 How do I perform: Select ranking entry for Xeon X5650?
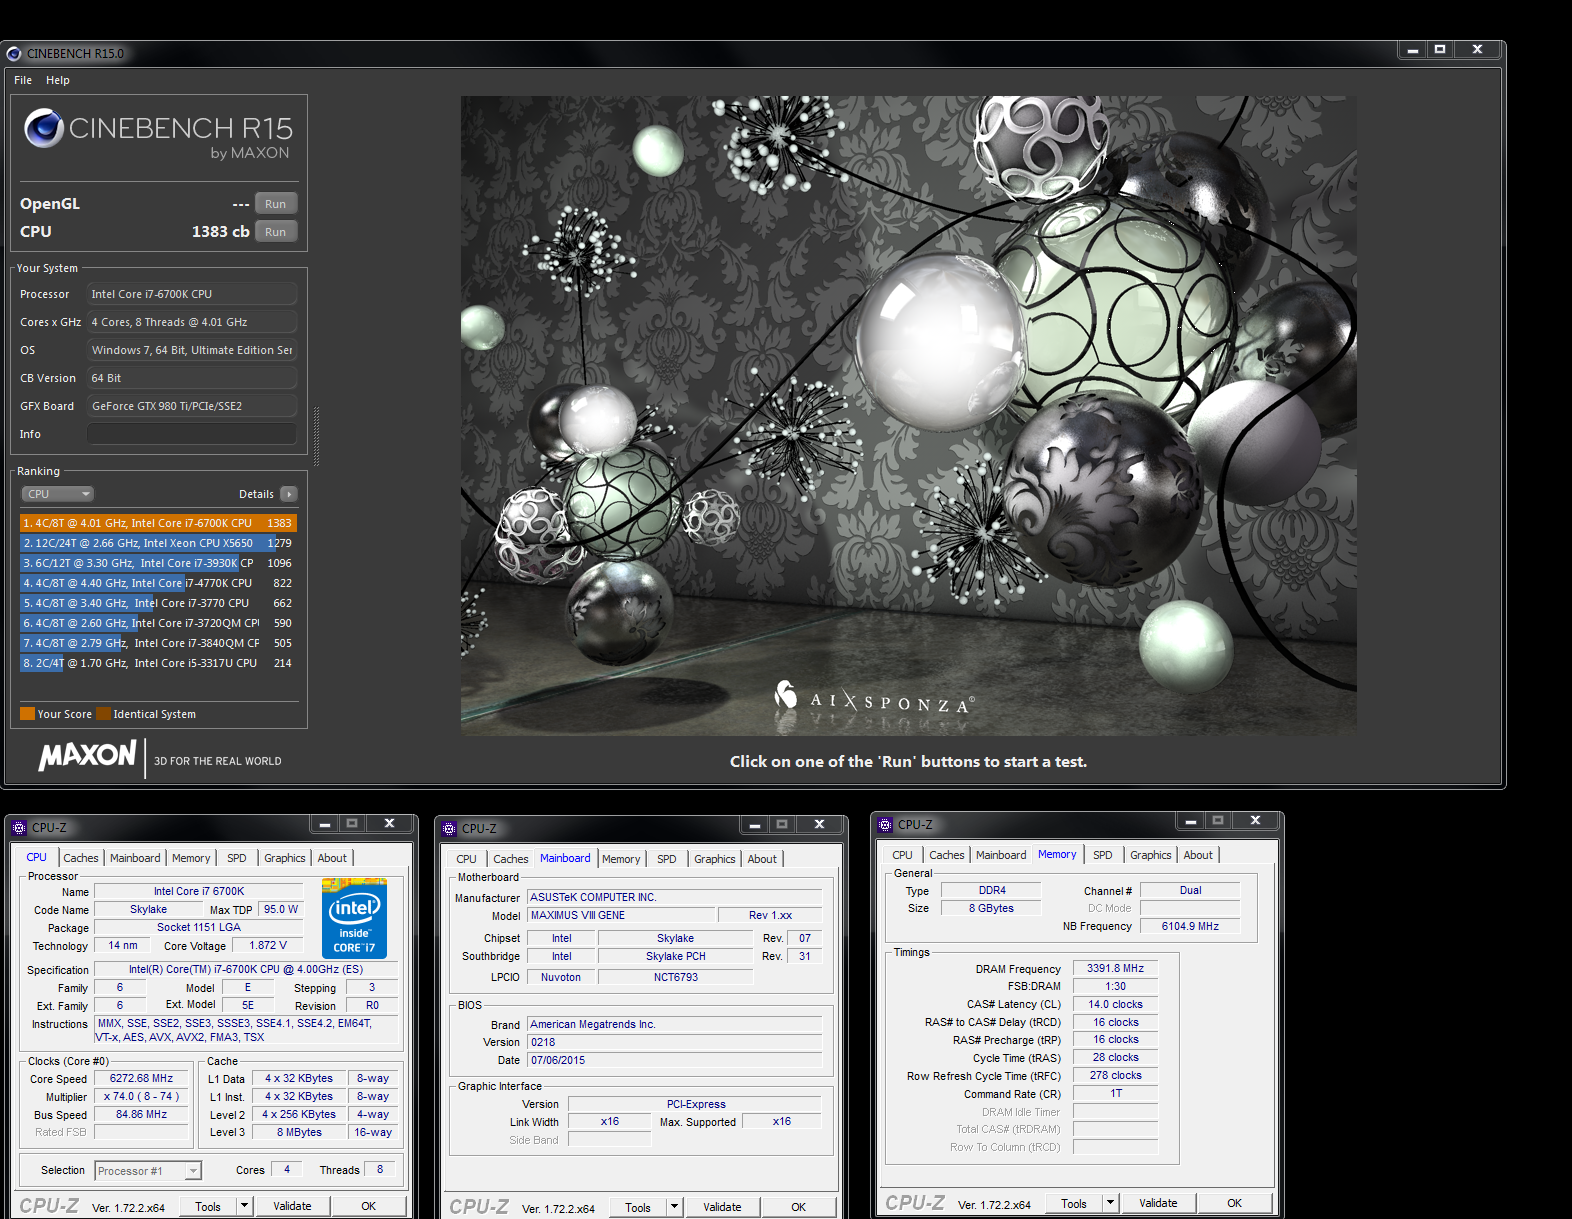click(158, 543)
